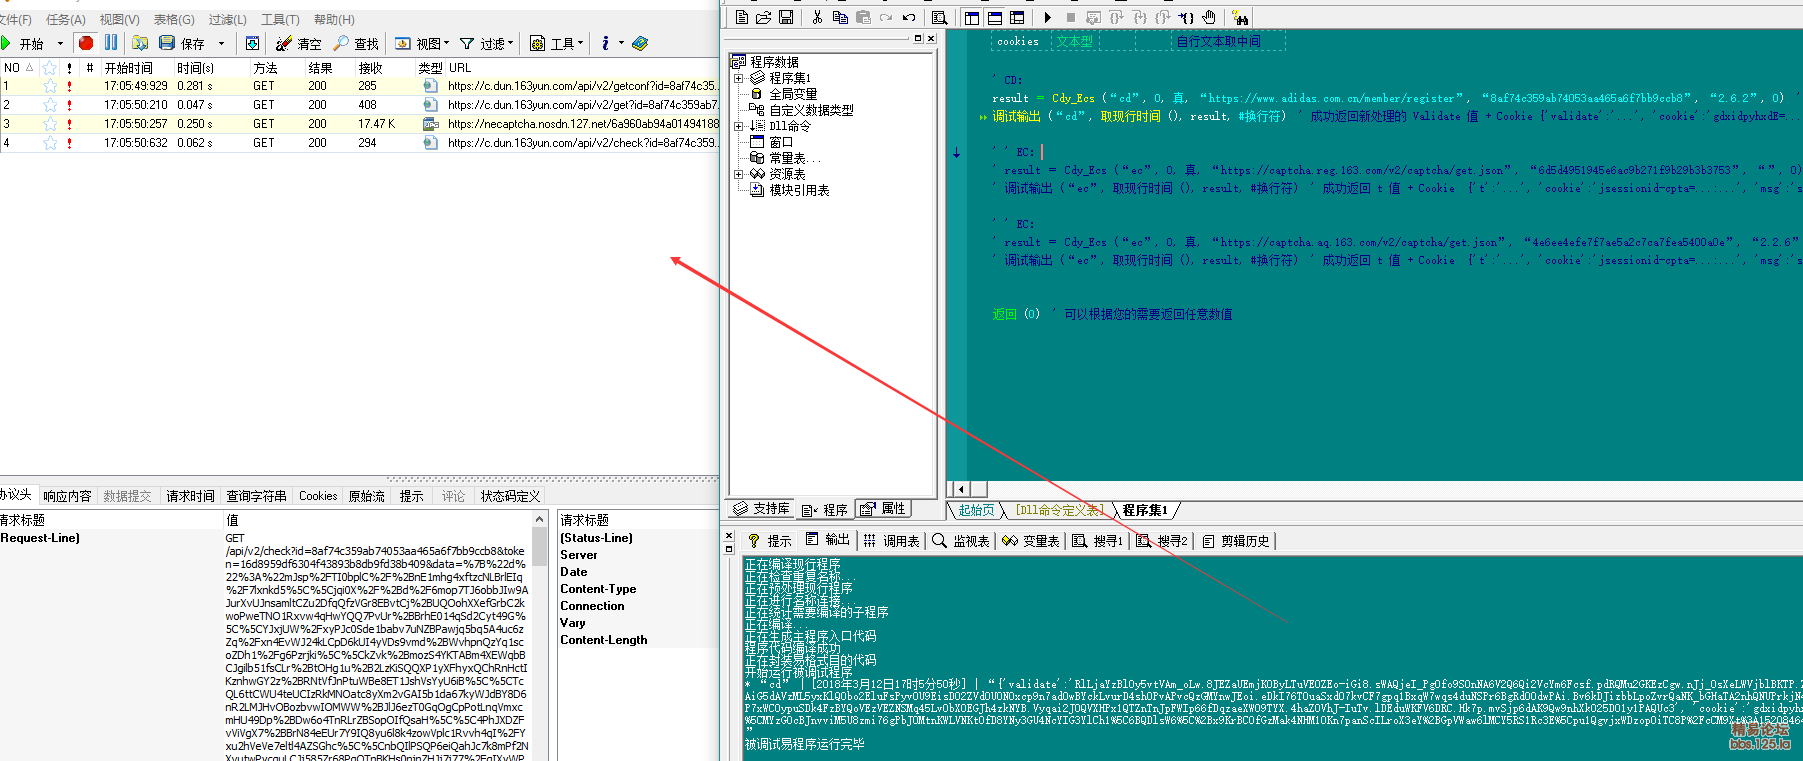Image resolution: width=1803 pixels, height=761 pixels.
Task: Click the Save (保存) disk button
Action: click(182, 43)
